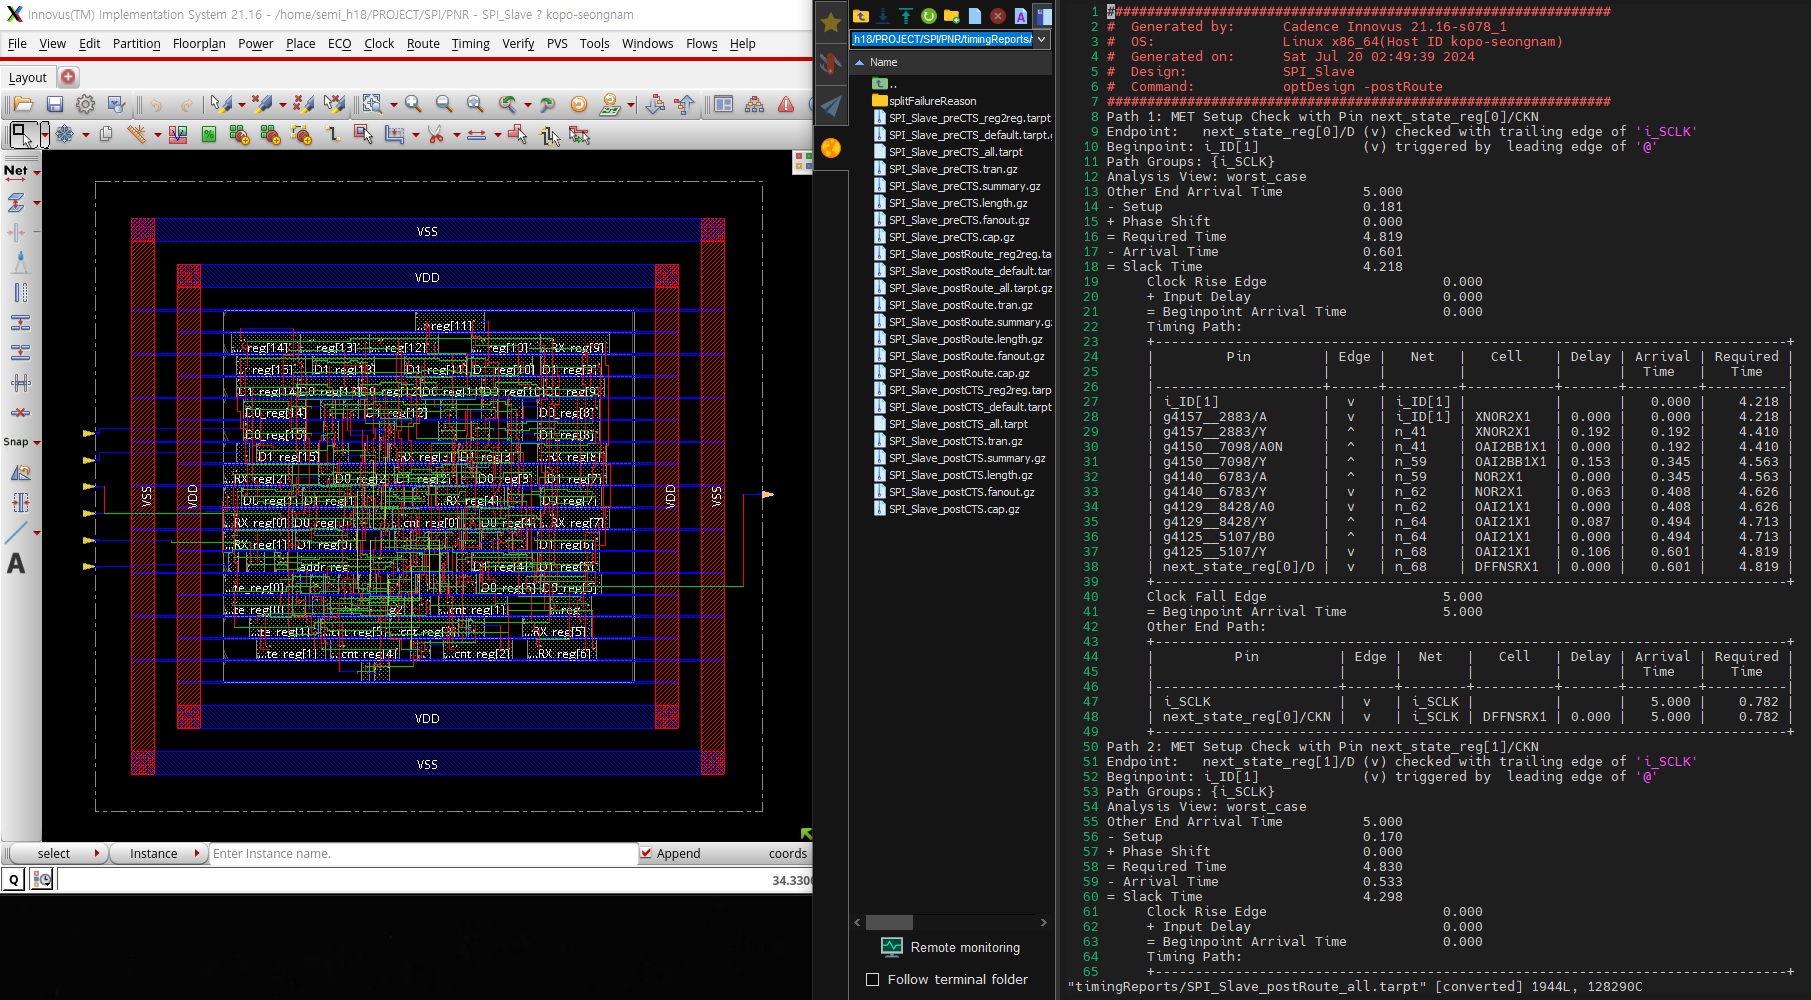The height and width of the screenshot is (1000, 1811).
Task: Open the Floorplan menu
Action: coord(199,44)
